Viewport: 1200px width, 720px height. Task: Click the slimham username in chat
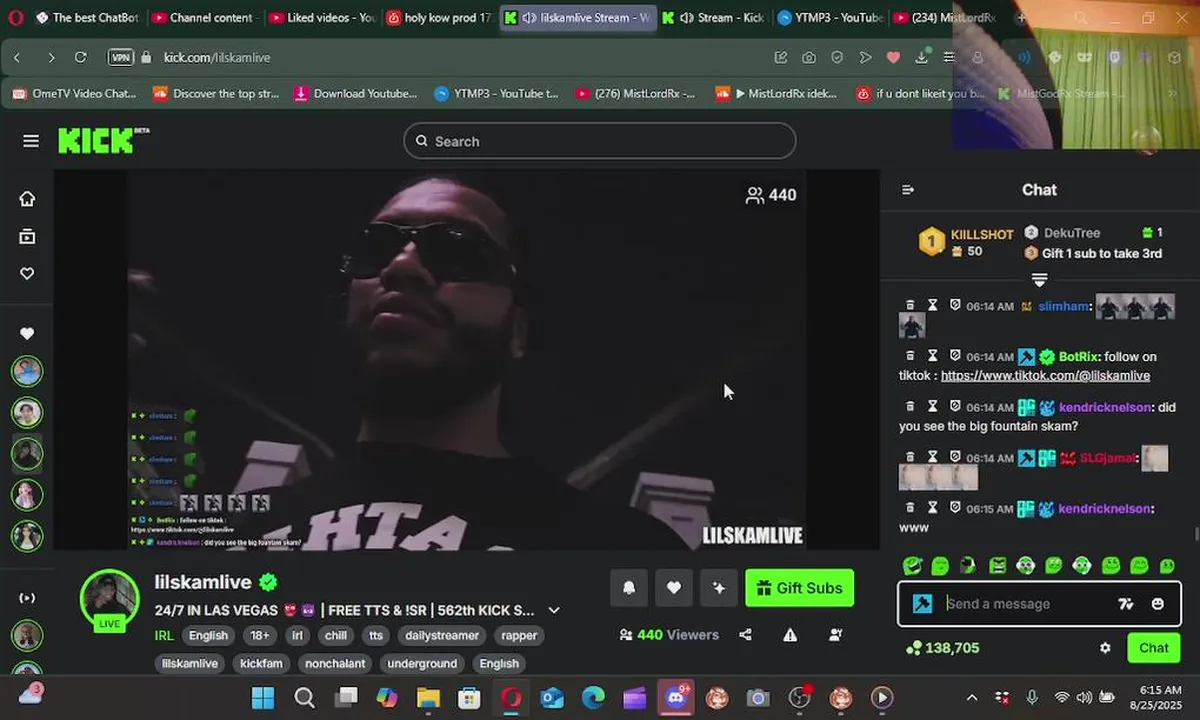pos(1063,306)
